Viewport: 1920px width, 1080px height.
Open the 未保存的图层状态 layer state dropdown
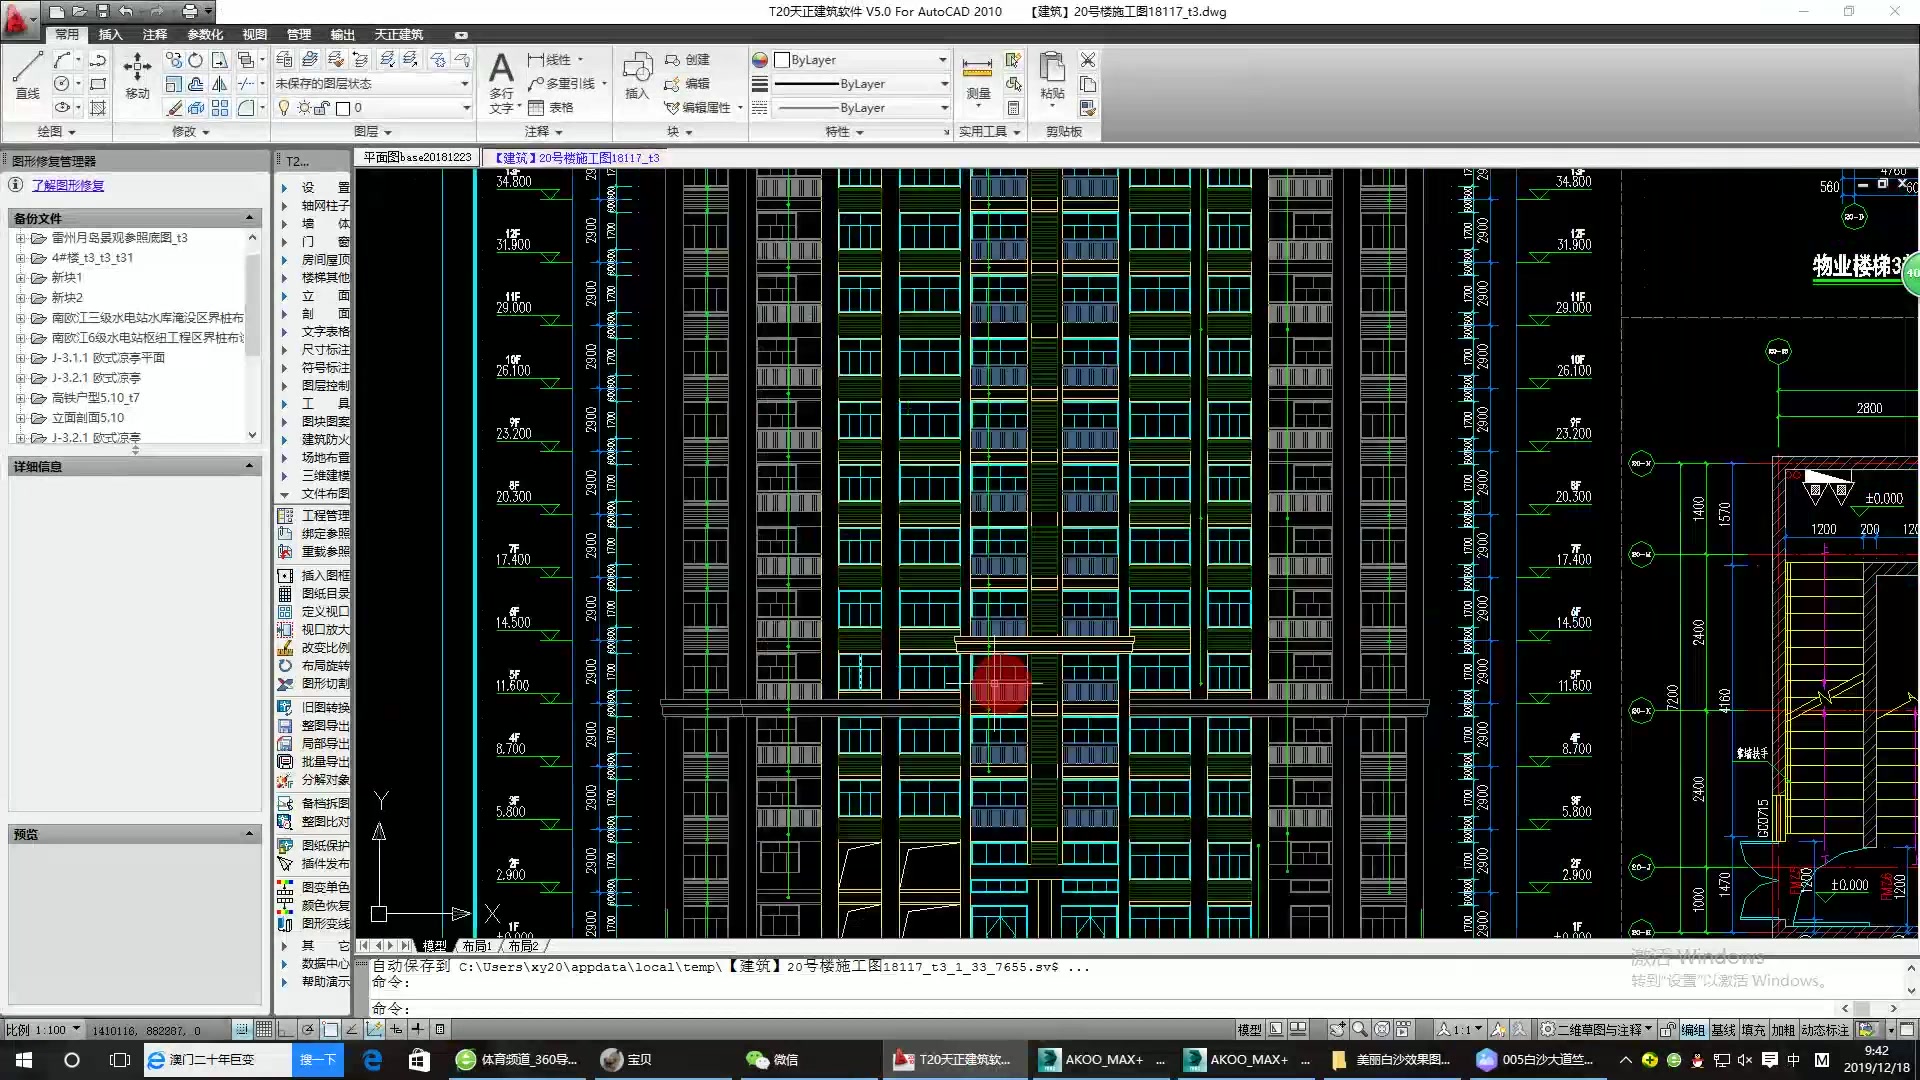coord(465,83)
